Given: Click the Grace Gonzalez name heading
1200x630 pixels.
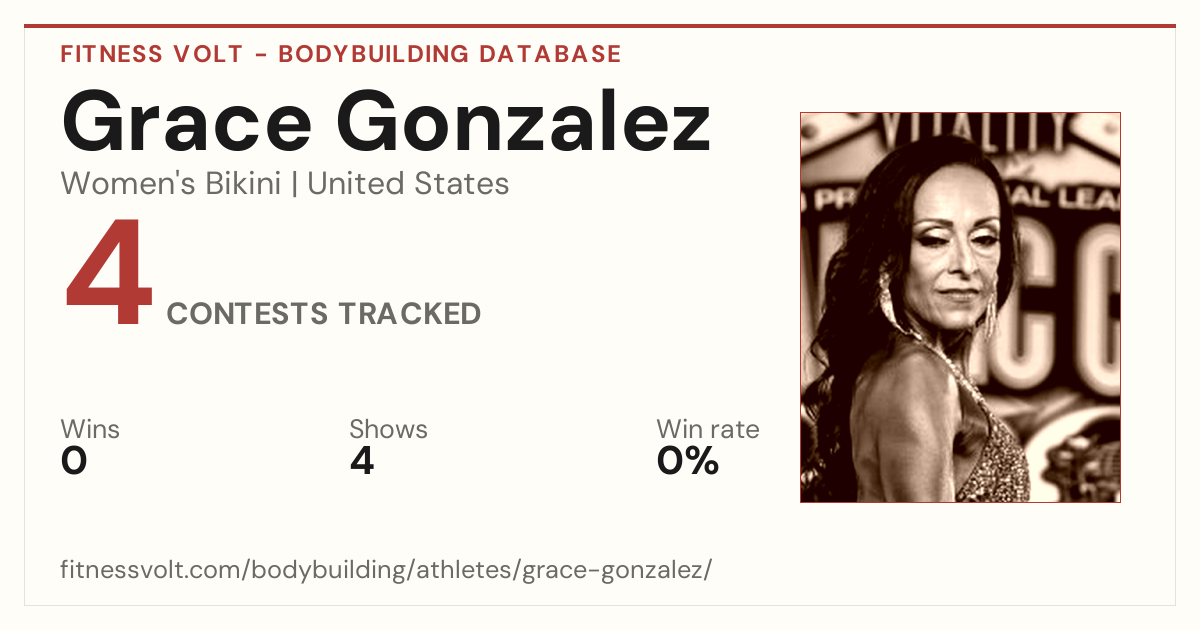Looking at the screenshot, I should coord(386,121).
